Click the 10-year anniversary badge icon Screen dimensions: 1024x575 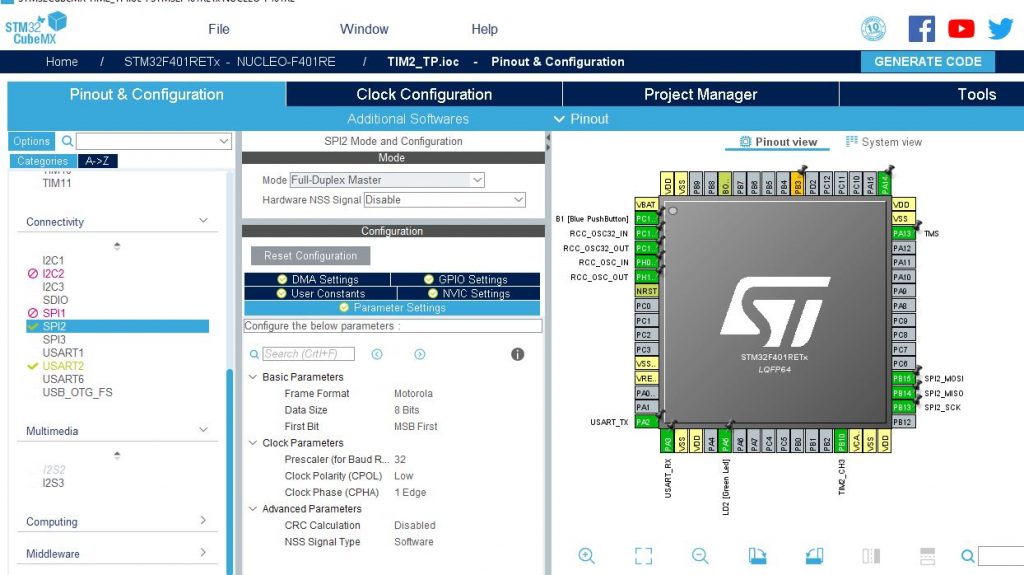[873, 29]
